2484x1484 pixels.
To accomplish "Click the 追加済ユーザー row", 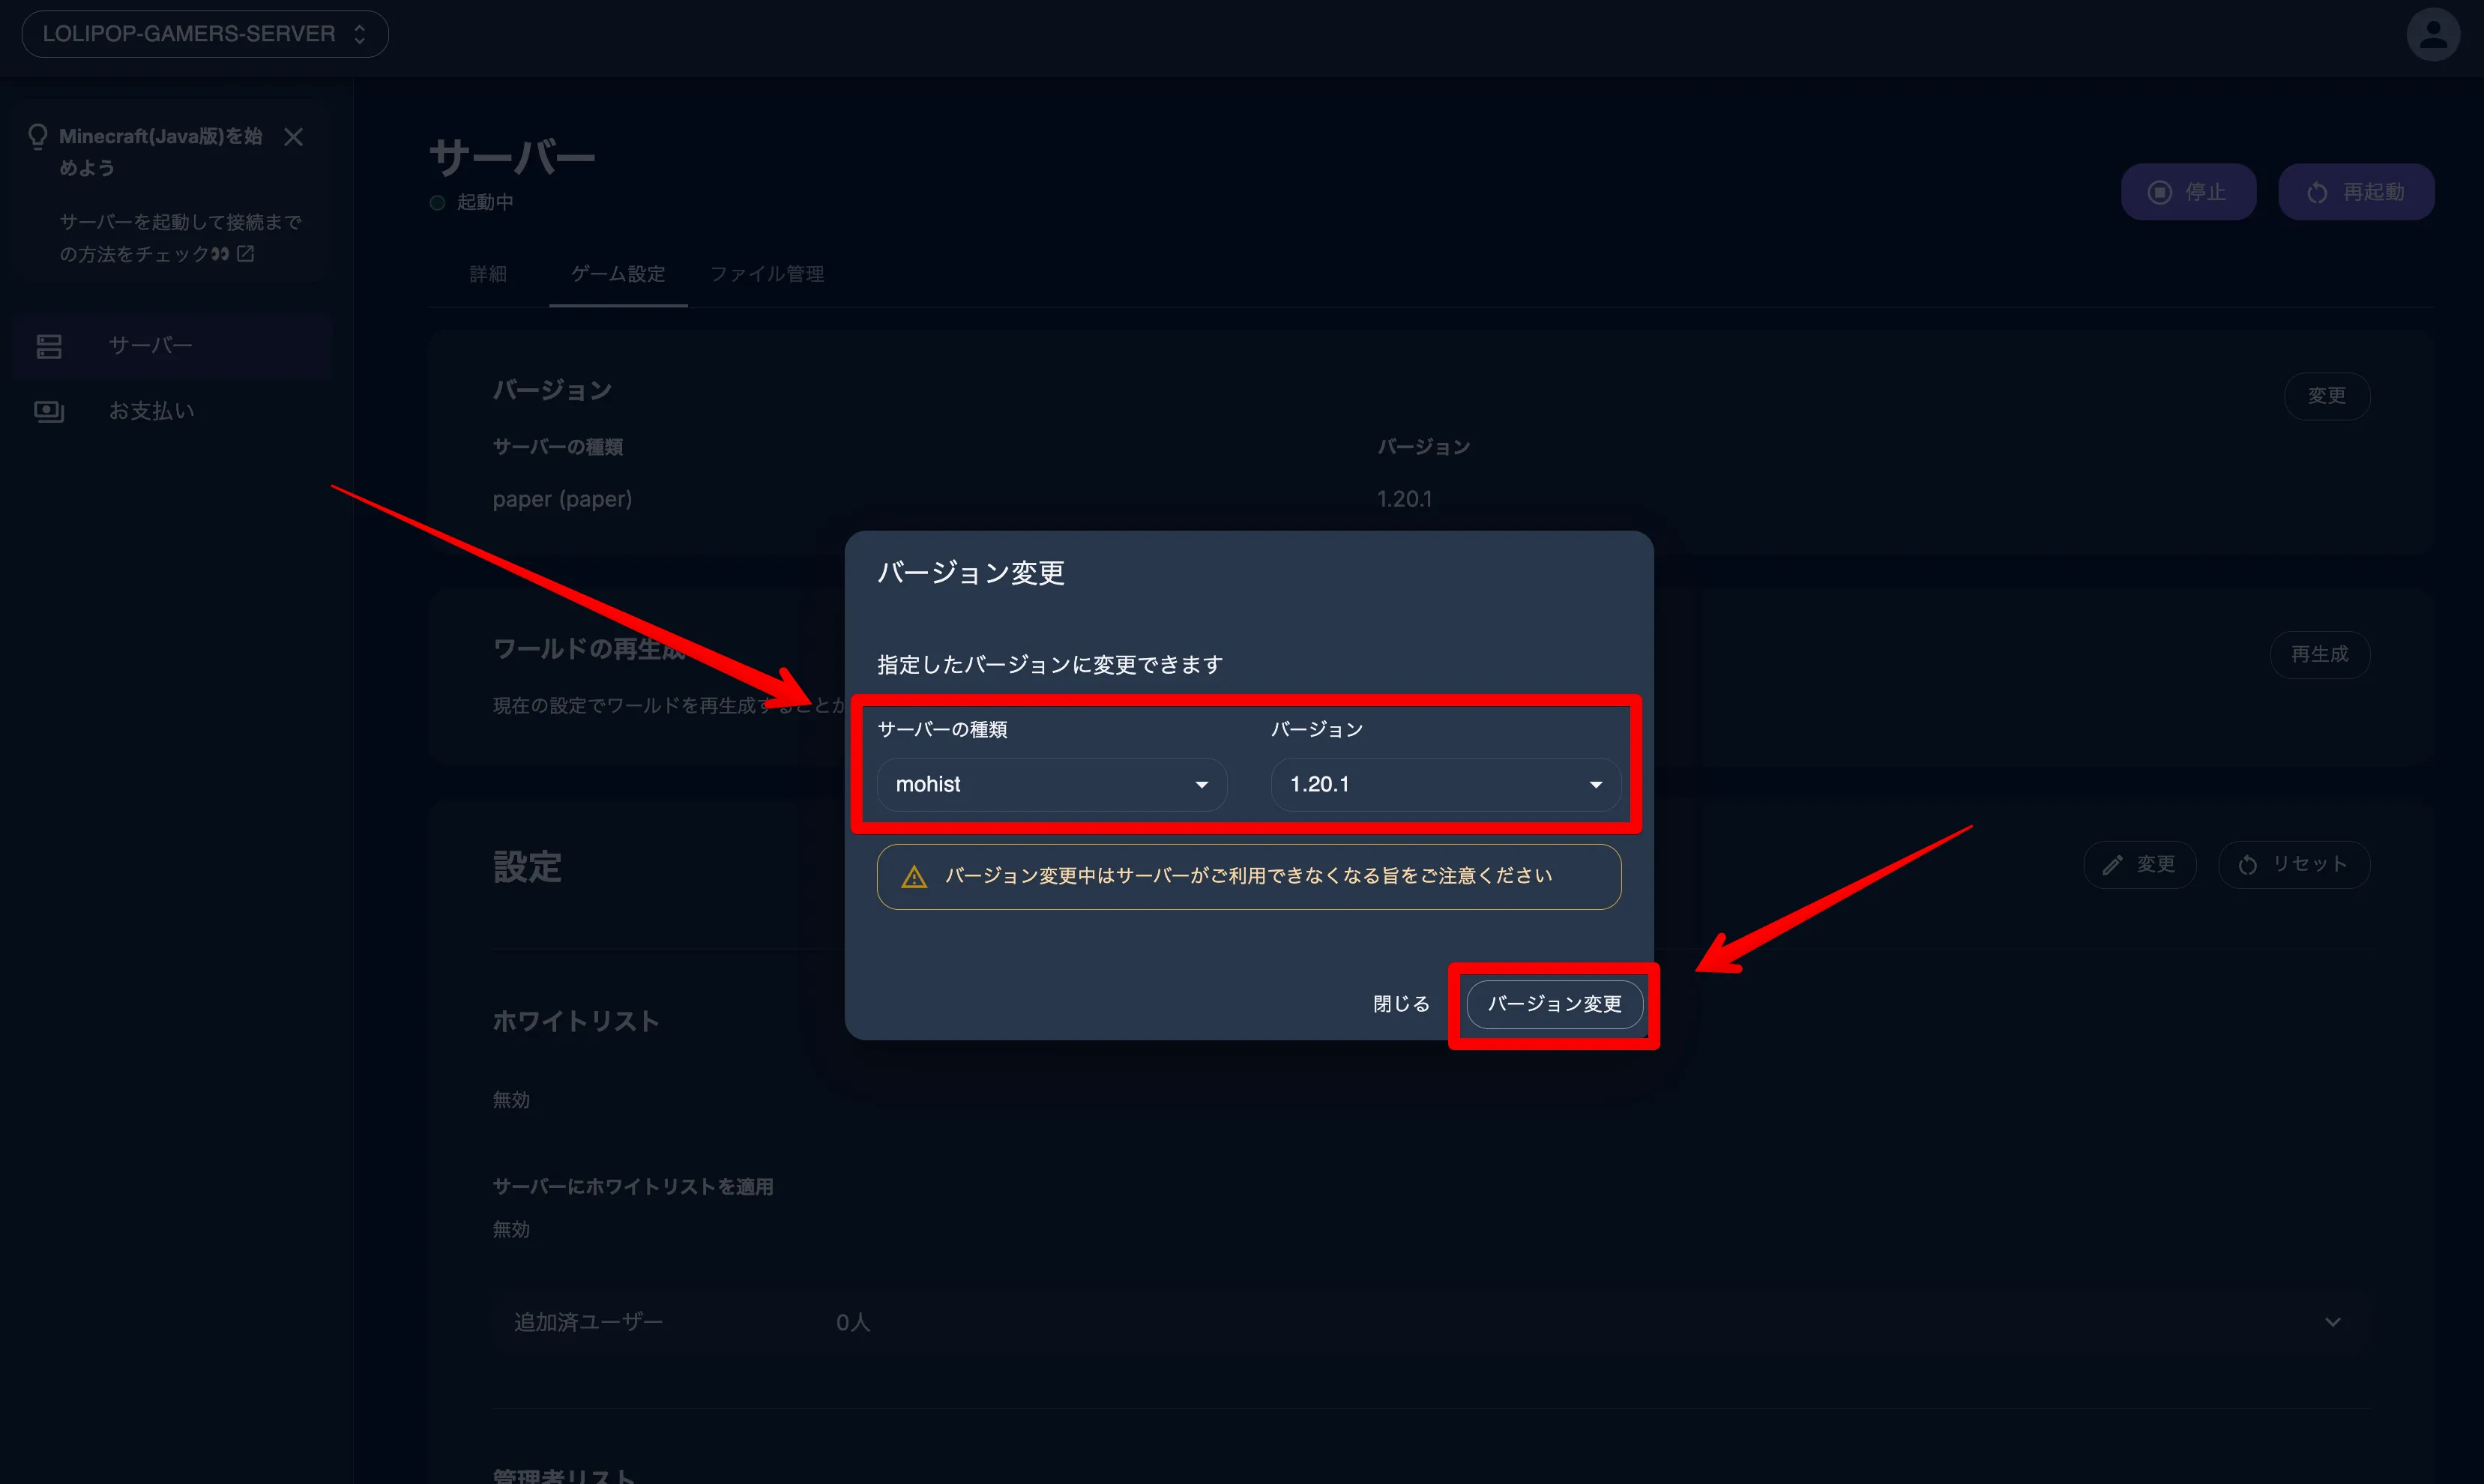I will (x=1431, y=1322).
